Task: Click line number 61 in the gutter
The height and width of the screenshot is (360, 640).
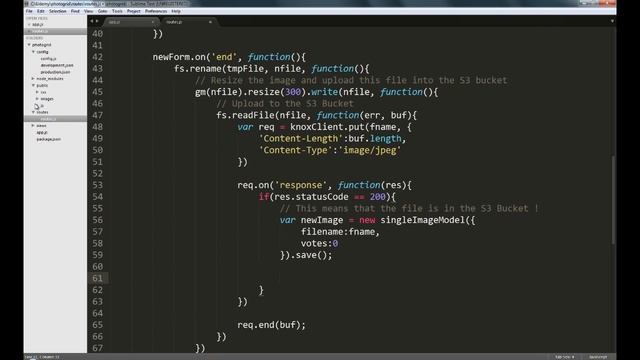Action: (98, 278)
